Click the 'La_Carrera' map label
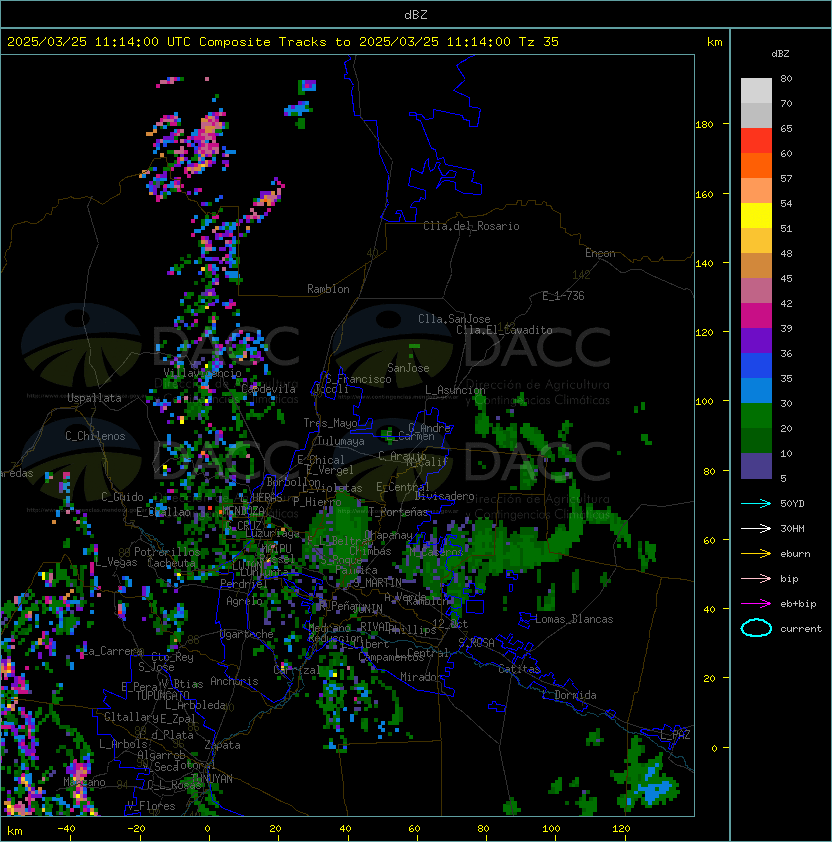The width and height of the screenshot is (832, 842). point(113,651)
